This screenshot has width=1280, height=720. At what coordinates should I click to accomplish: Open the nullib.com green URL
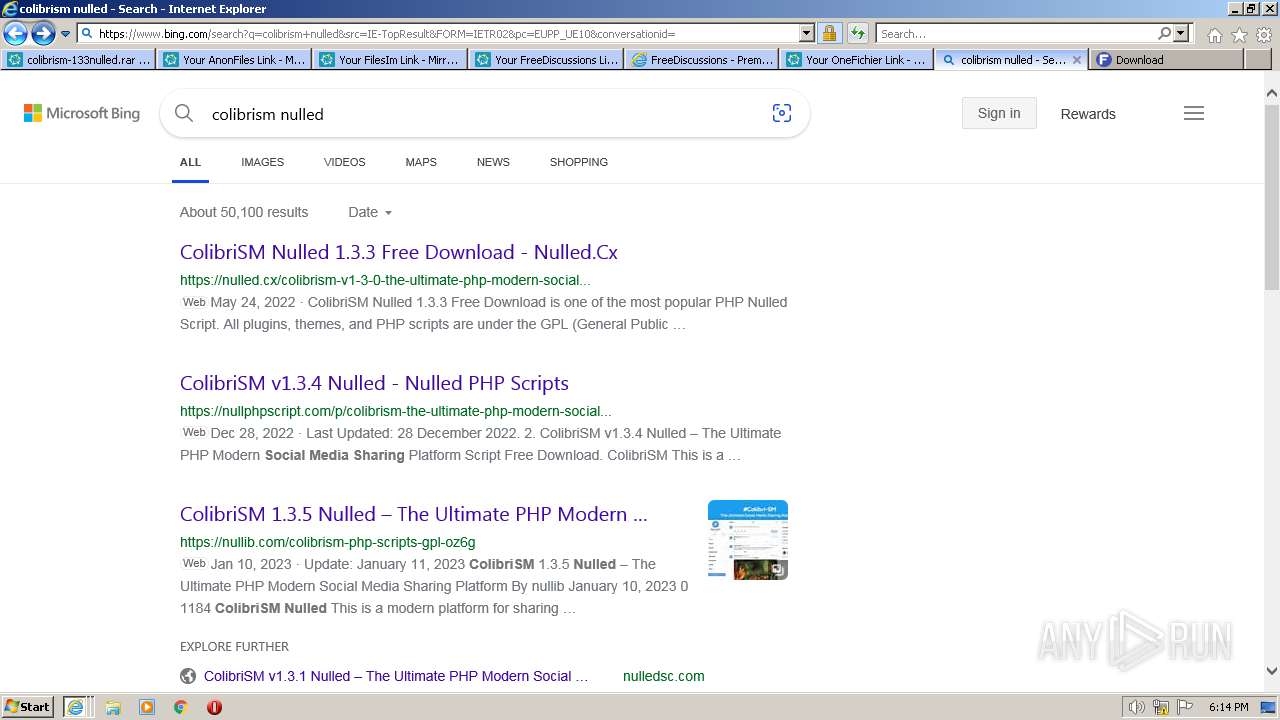328,542
